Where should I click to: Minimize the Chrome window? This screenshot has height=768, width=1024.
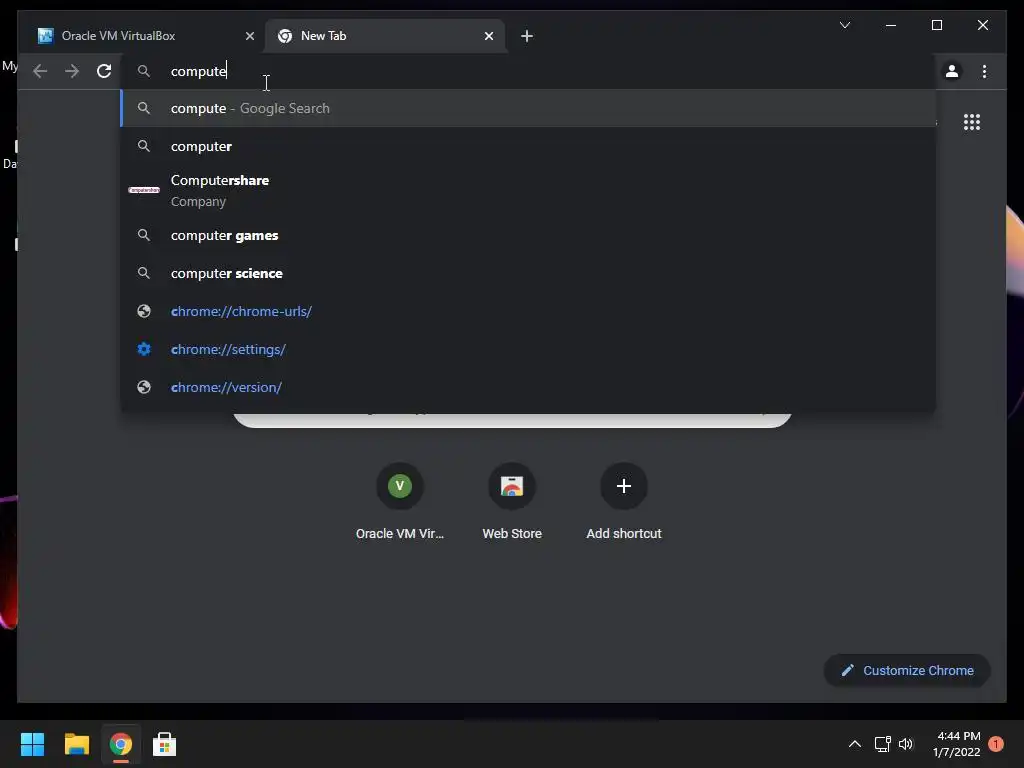891,25
